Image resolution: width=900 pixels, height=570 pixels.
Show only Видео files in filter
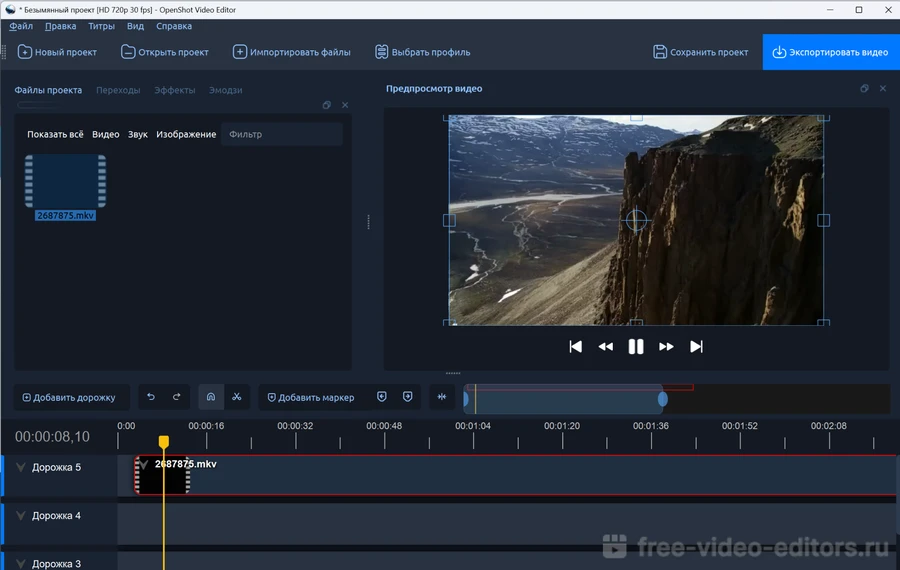105,135
